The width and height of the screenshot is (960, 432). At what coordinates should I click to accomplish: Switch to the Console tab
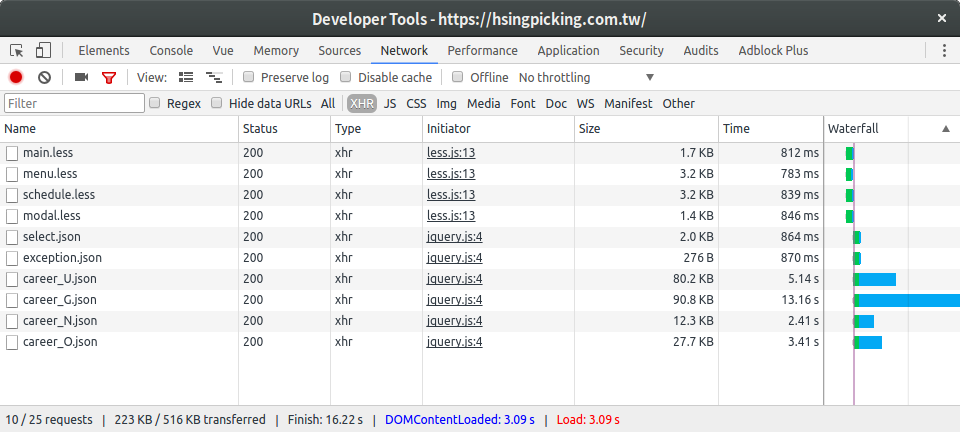coord(171,51)
